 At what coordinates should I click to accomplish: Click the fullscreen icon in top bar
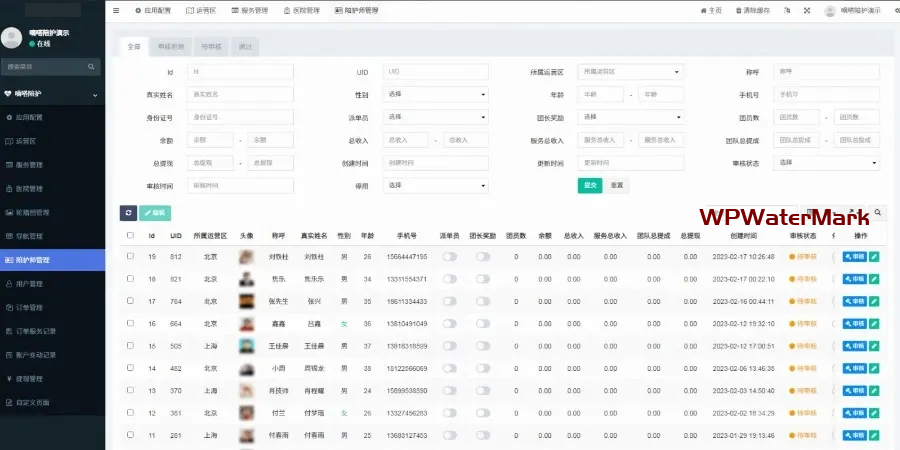(x=806, y=10)
